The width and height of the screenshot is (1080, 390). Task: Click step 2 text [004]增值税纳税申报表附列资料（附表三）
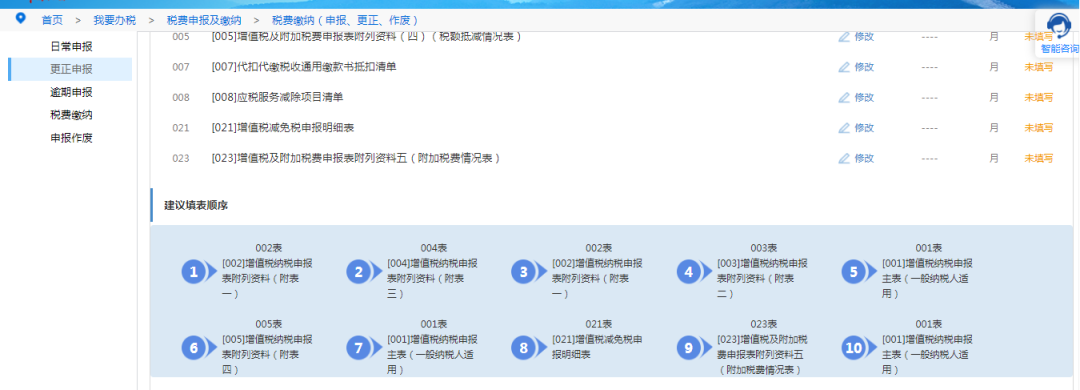[x=433, y=278]
